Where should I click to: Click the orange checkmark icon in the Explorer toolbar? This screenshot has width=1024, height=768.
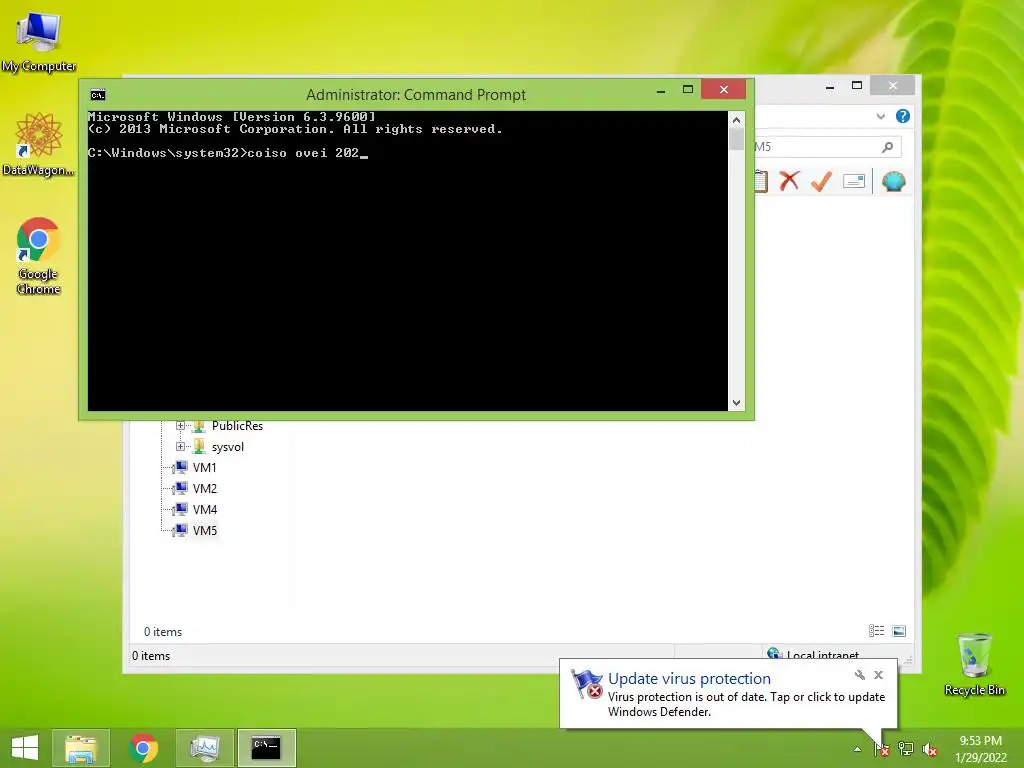[821, 181]
